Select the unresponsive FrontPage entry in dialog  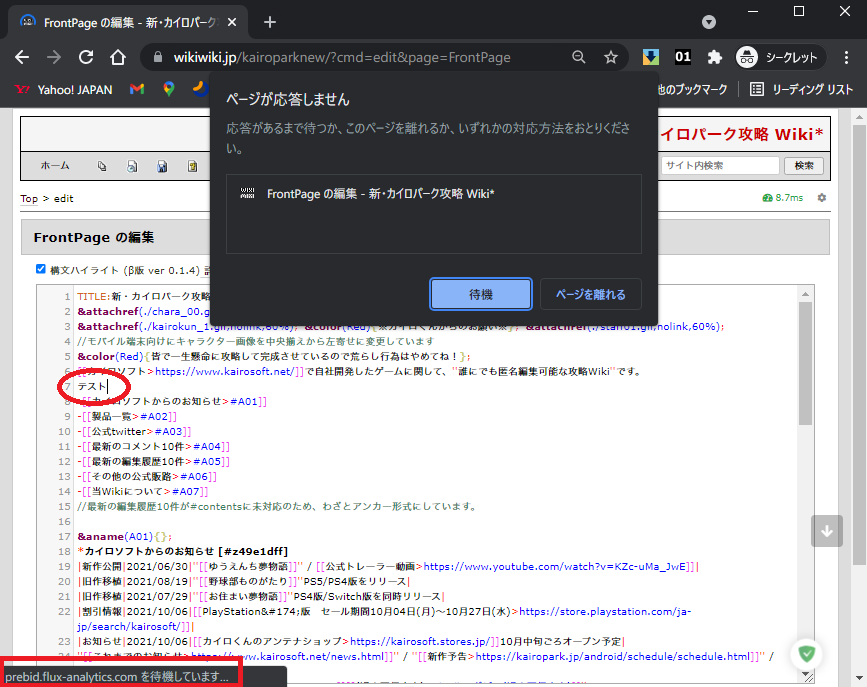434,194
